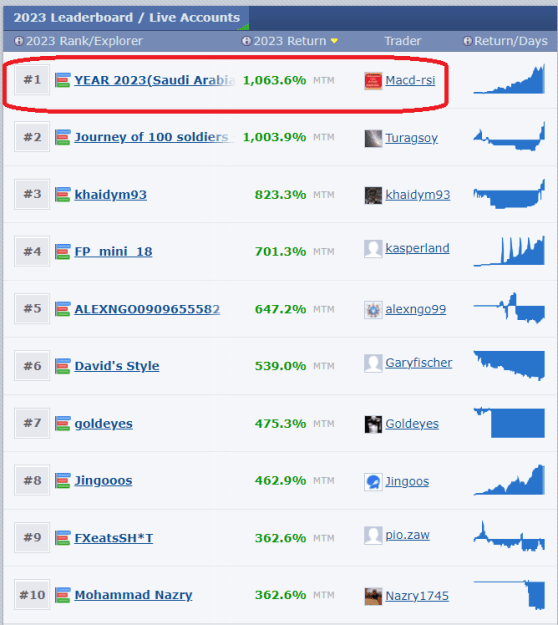Open the YEAR 2023(Saudi Arabia system link

pyautogui.click(x=154, y=80)
